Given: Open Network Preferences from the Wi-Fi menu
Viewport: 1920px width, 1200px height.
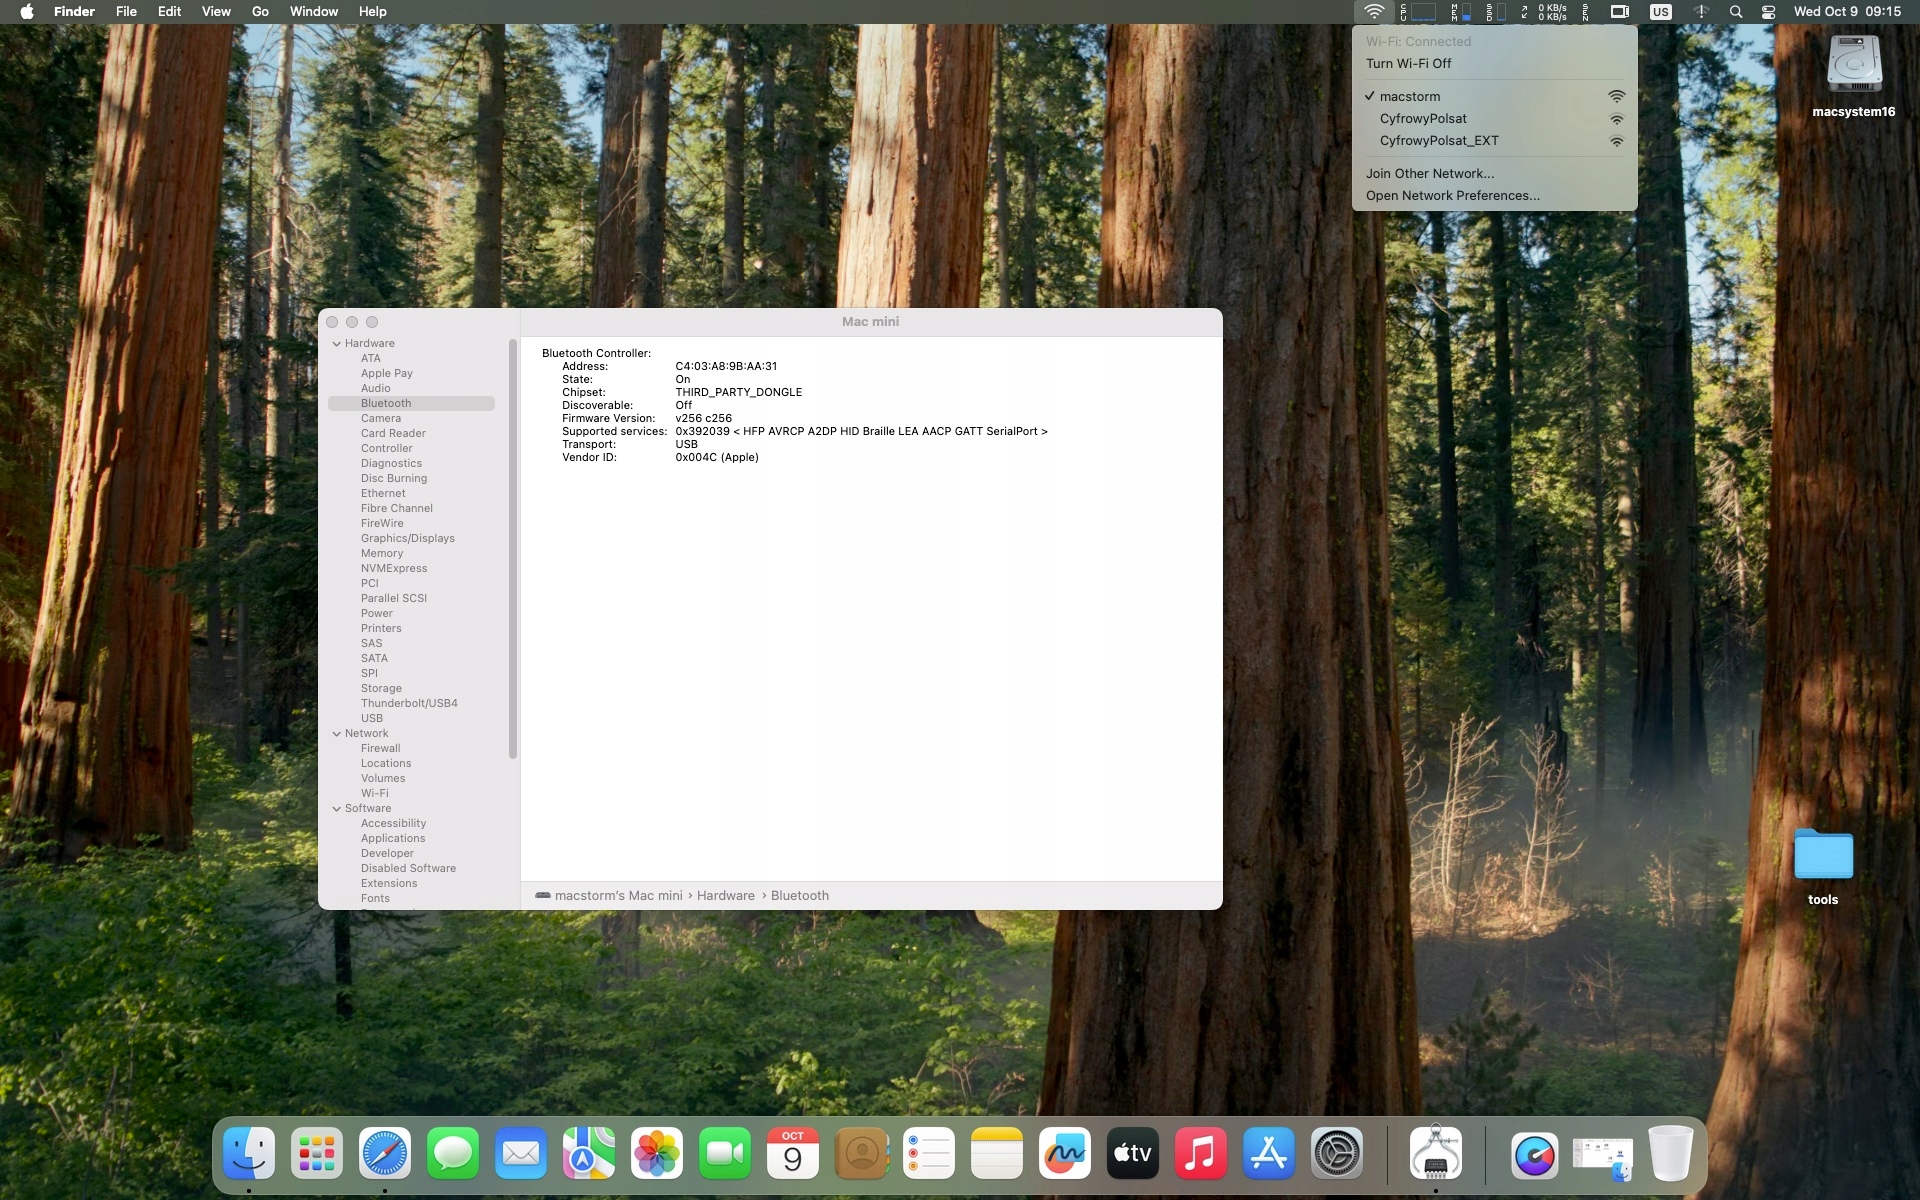Looking at the screenshot, I should pos(1452,196).
